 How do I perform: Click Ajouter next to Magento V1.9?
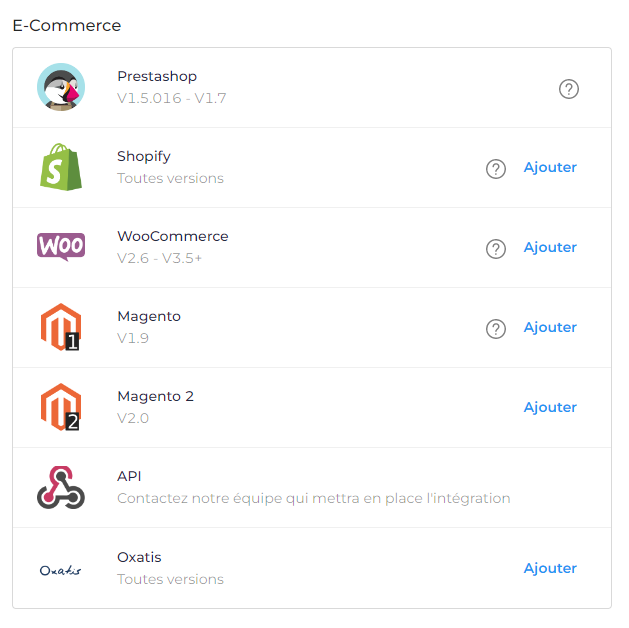coord(550,327)
